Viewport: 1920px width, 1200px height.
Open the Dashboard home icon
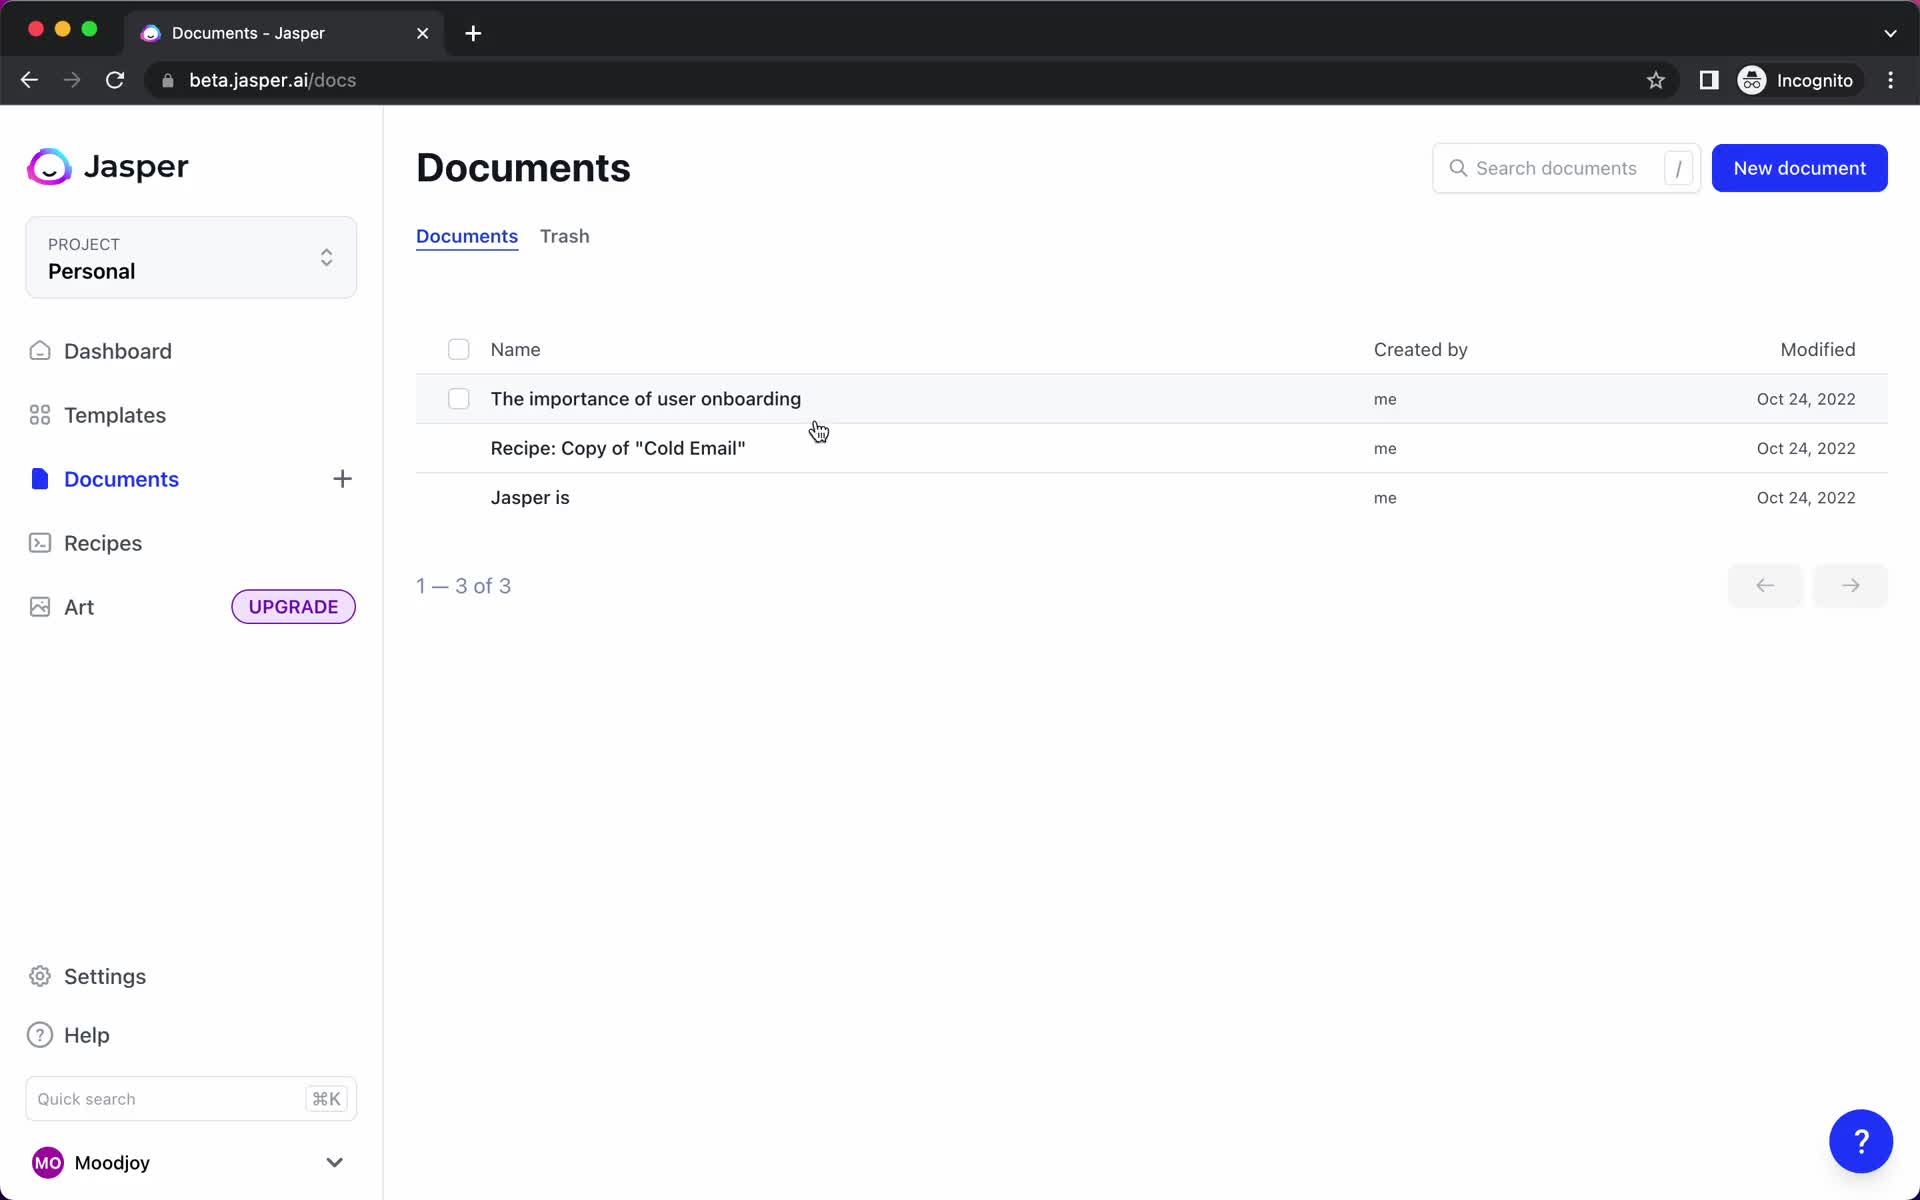40,351
